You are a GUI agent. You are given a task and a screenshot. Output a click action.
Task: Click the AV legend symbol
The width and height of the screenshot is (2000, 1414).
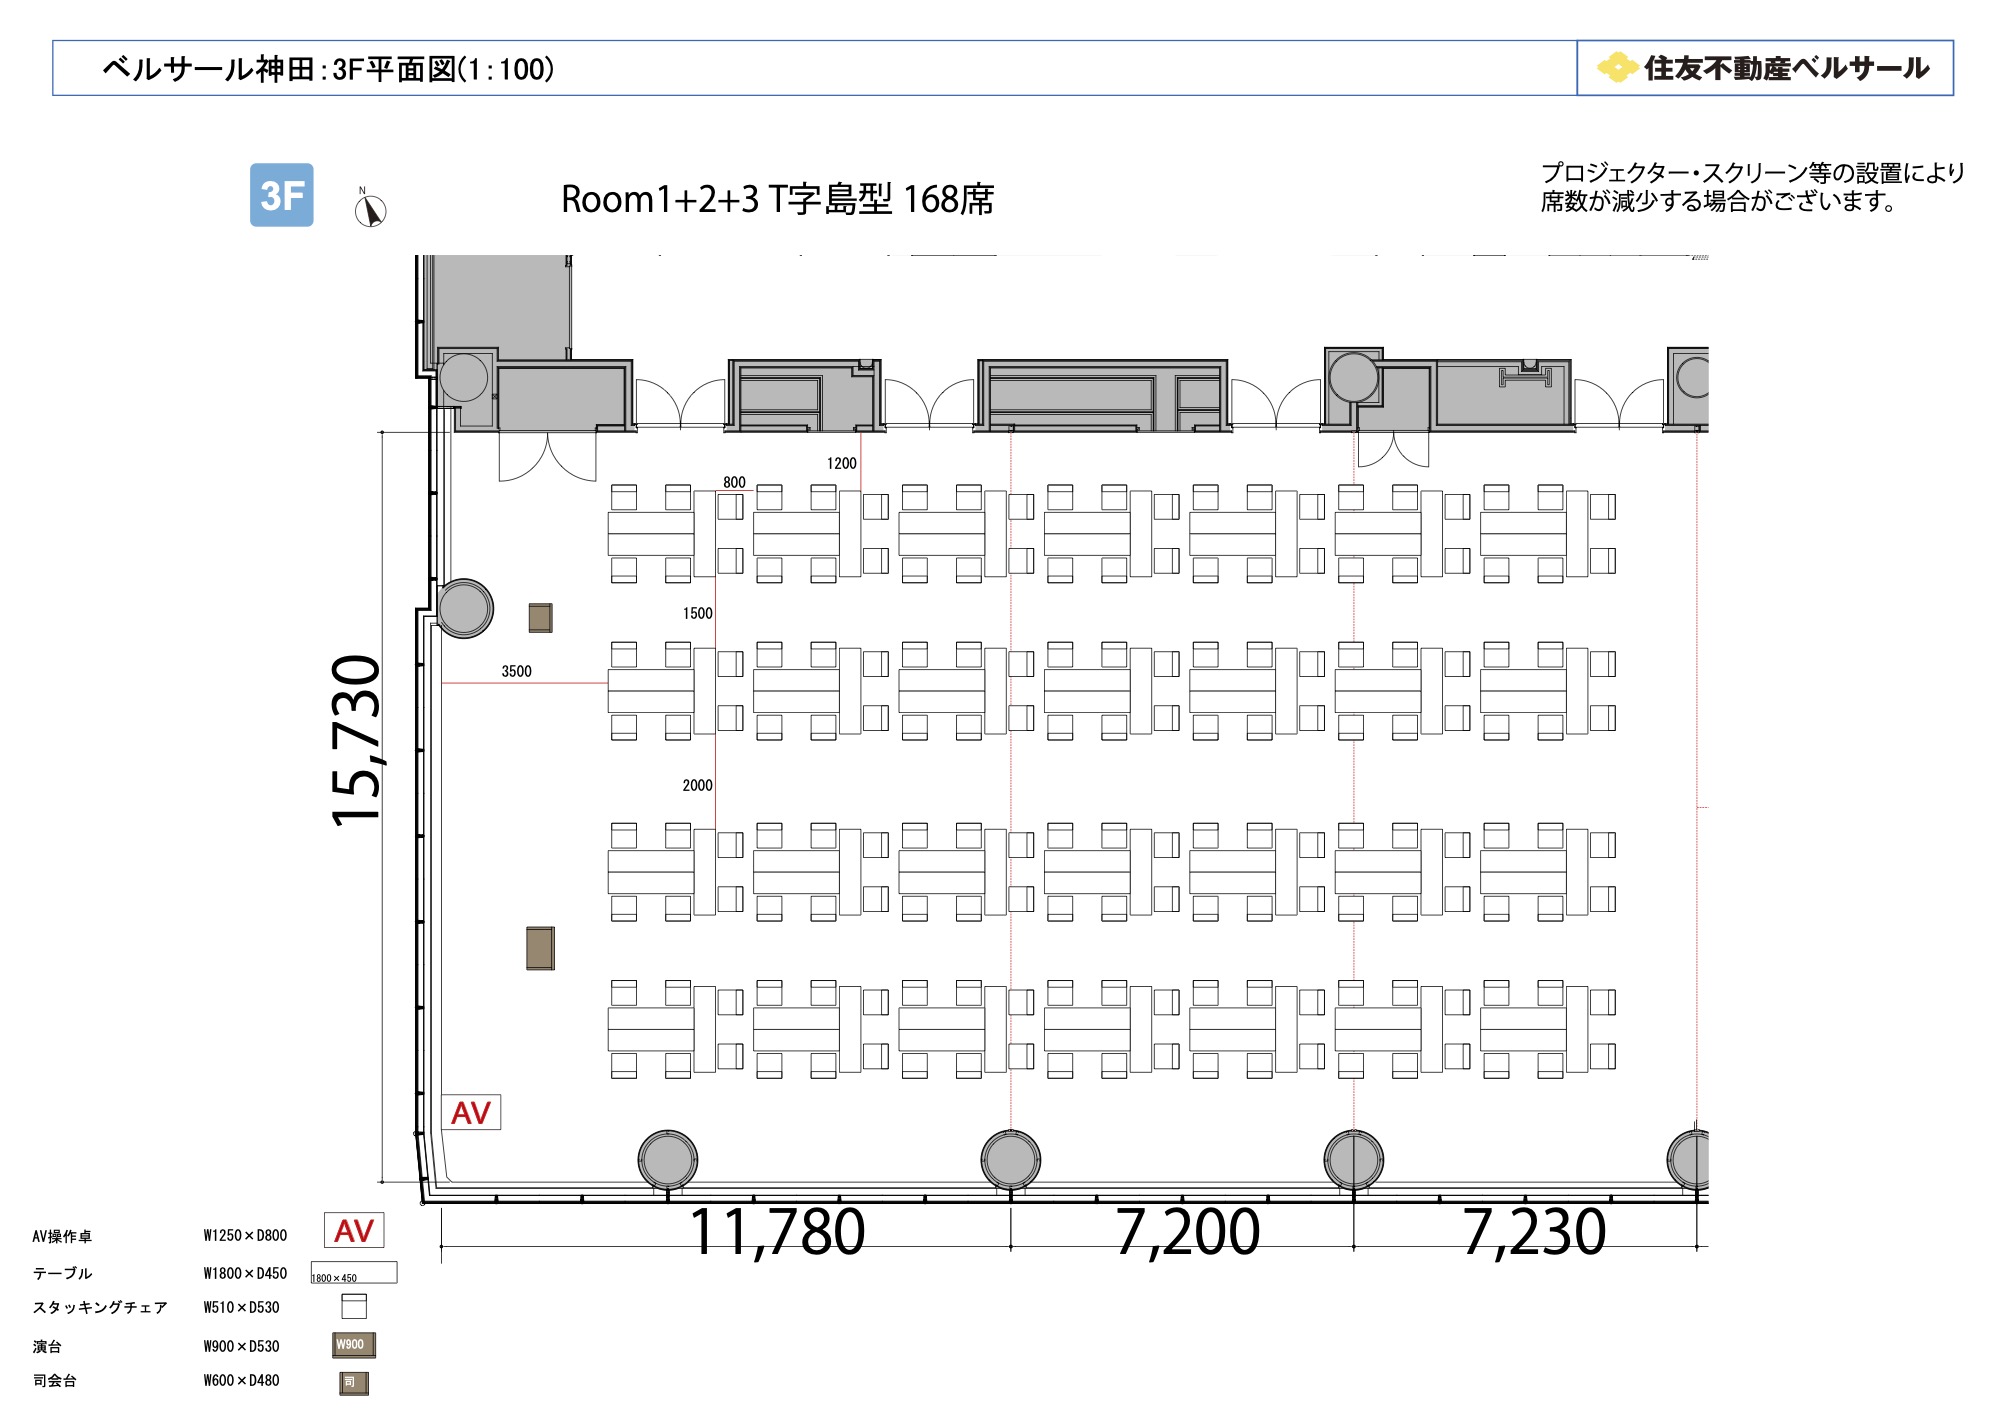pyautogui.click(x=354, y=1230)
